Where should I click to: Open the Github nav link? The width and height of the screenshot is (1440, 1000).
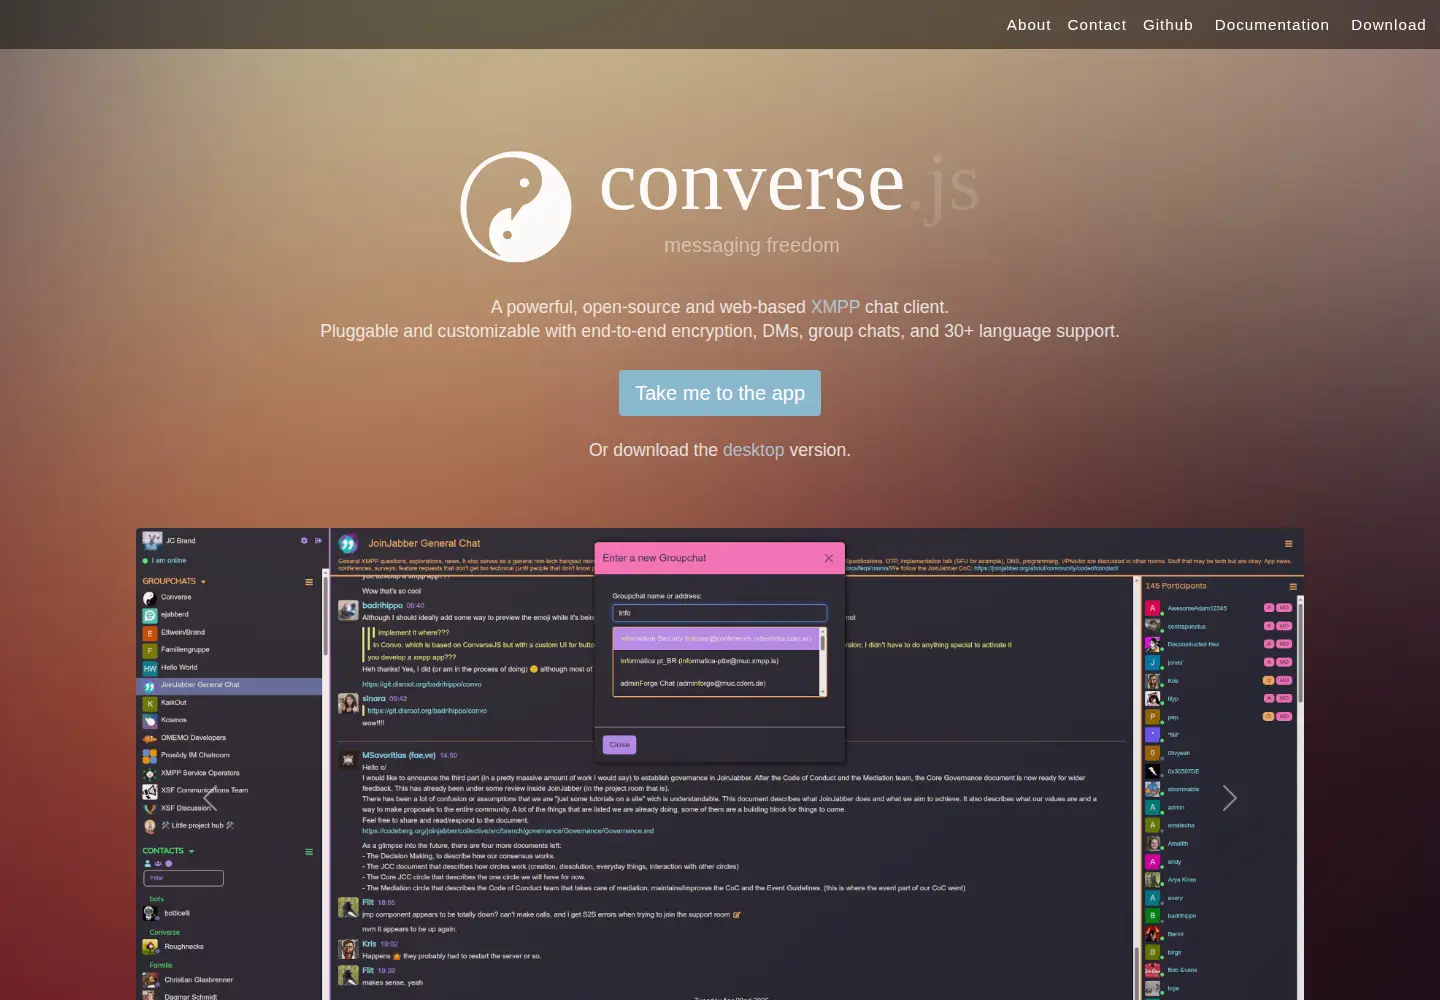coord(1168,25)
